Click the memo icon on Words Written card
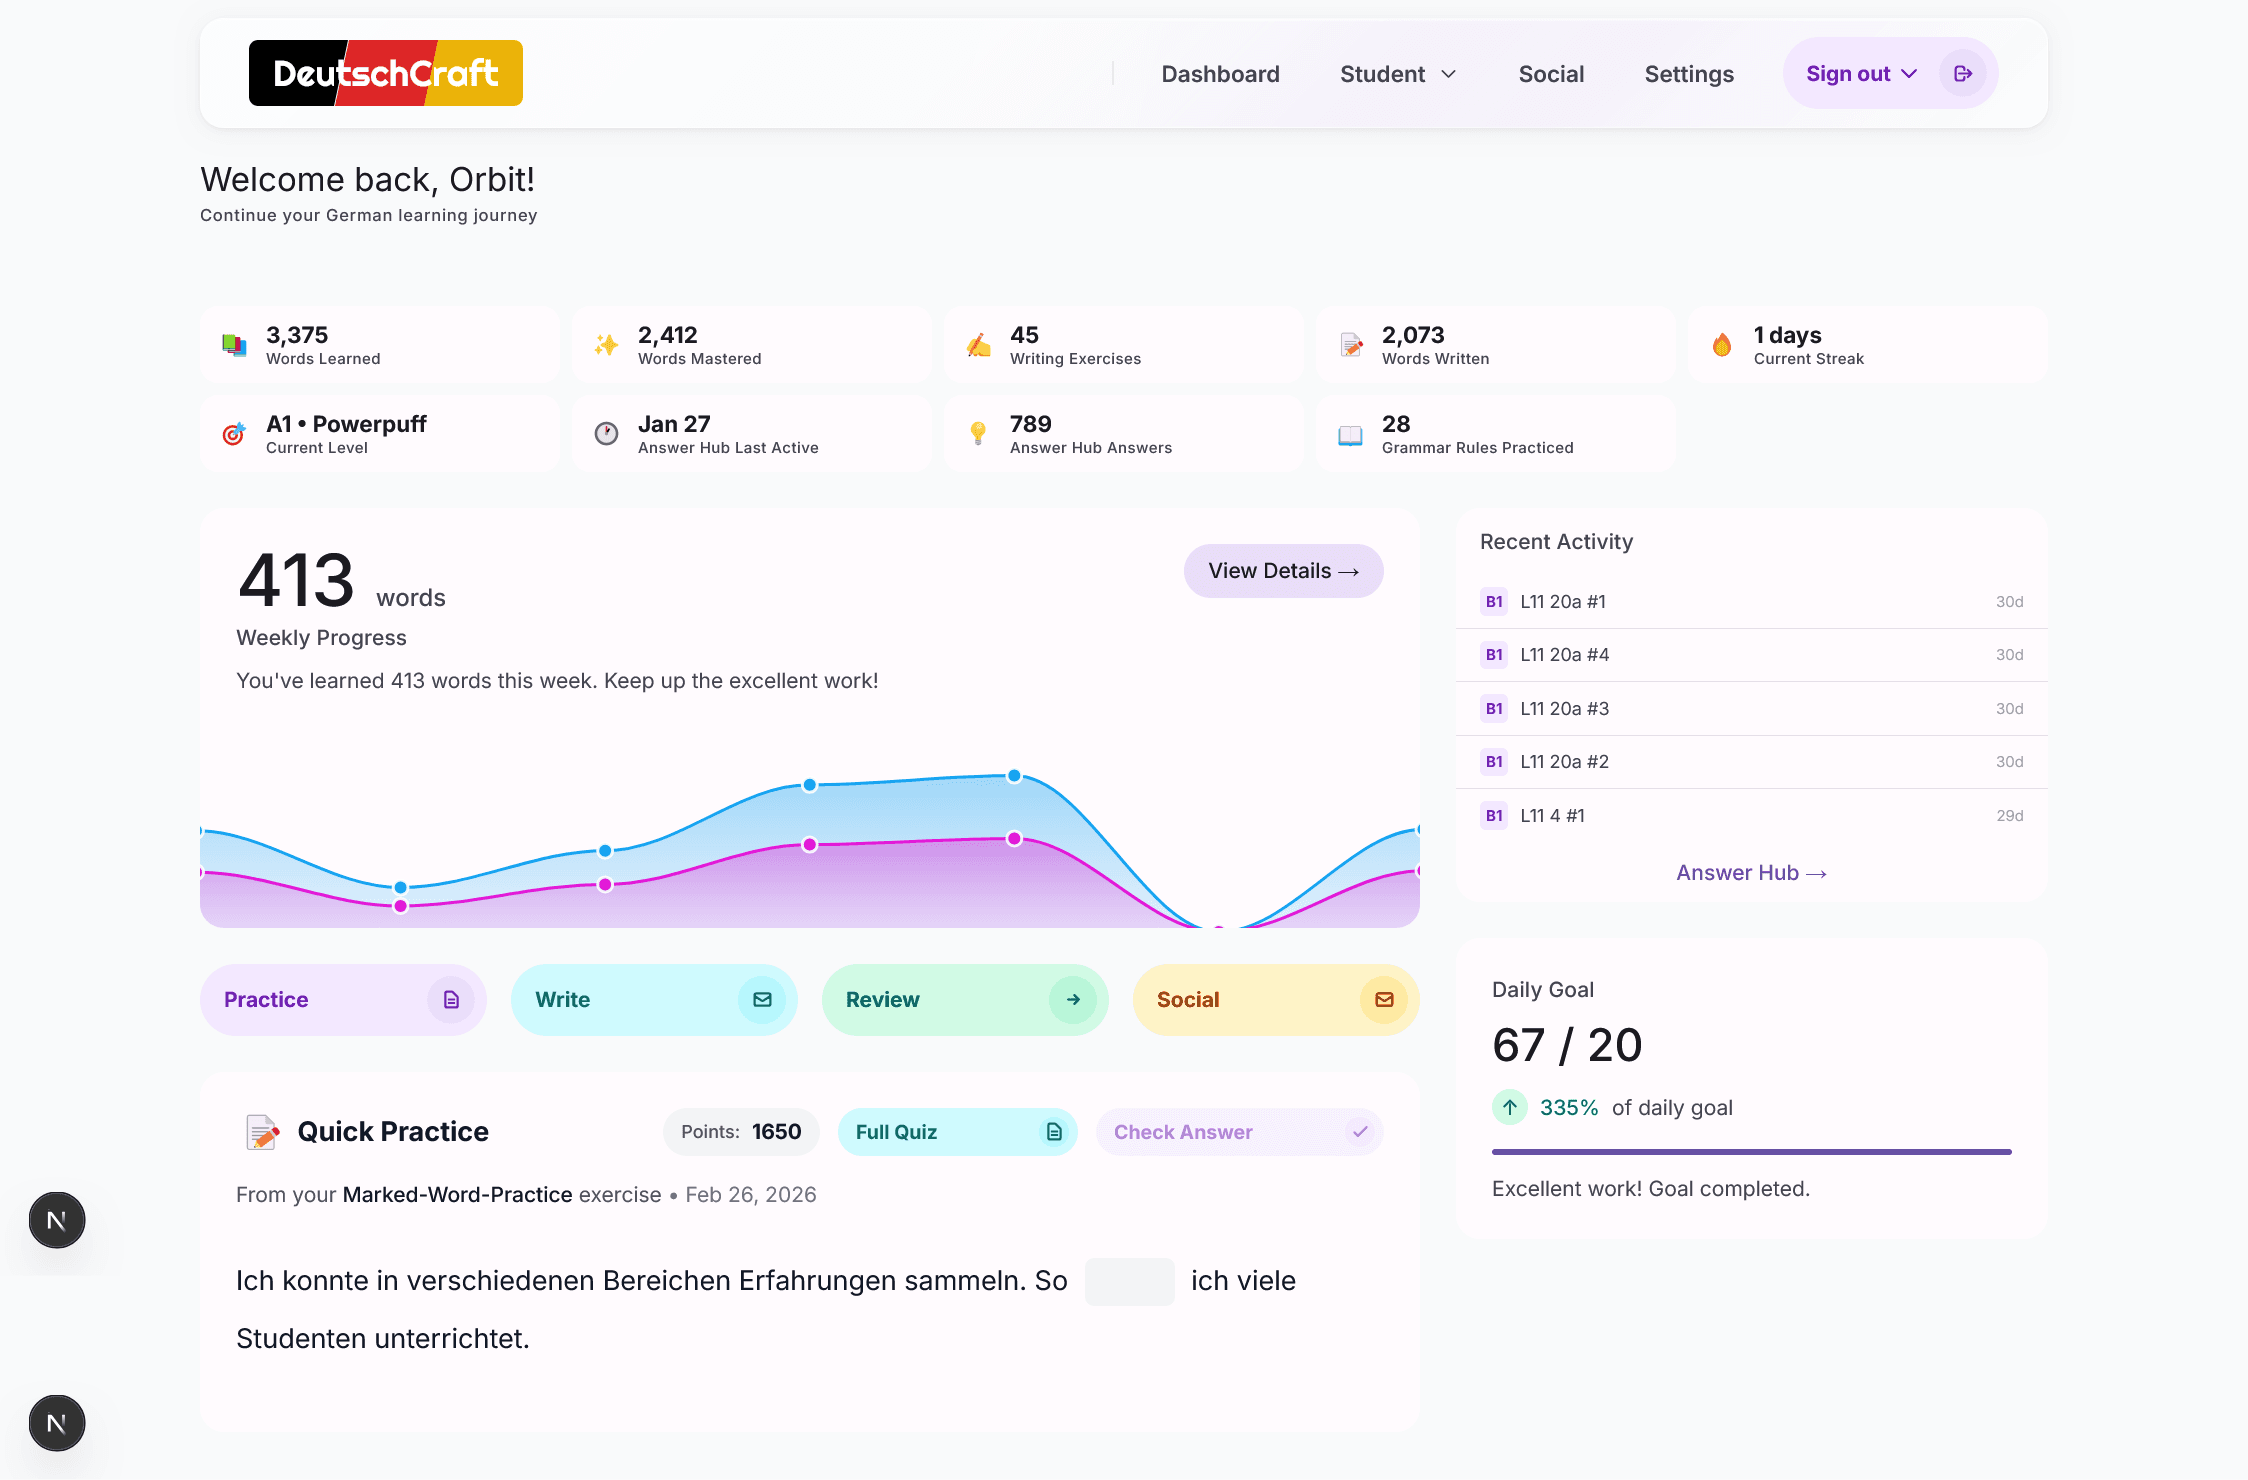 point(1350,344)
